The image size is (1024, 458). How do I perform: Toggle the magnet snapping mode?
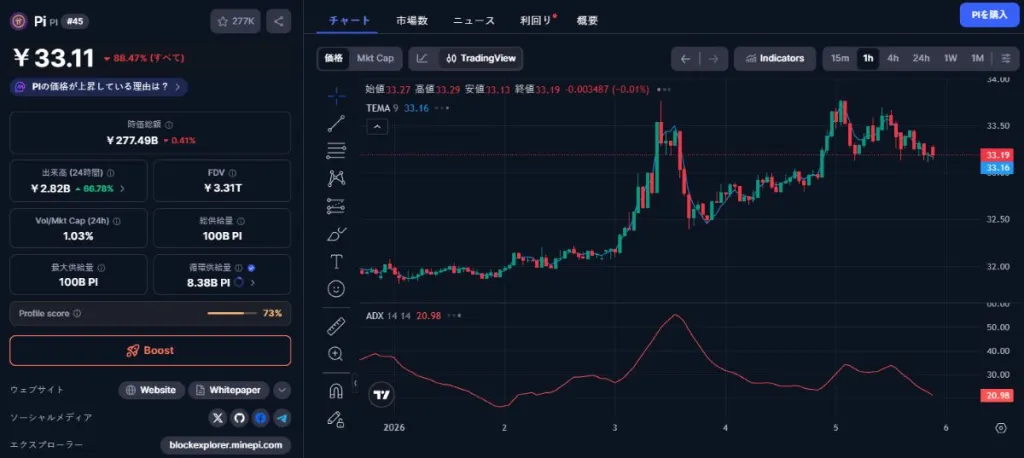point(336,391)
